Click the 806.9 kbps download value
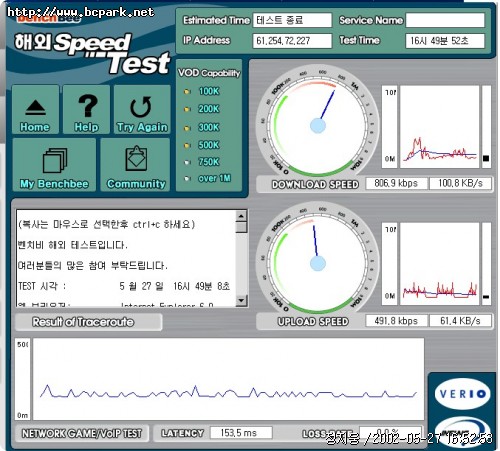The image size is (500, 451). point(396,183)
